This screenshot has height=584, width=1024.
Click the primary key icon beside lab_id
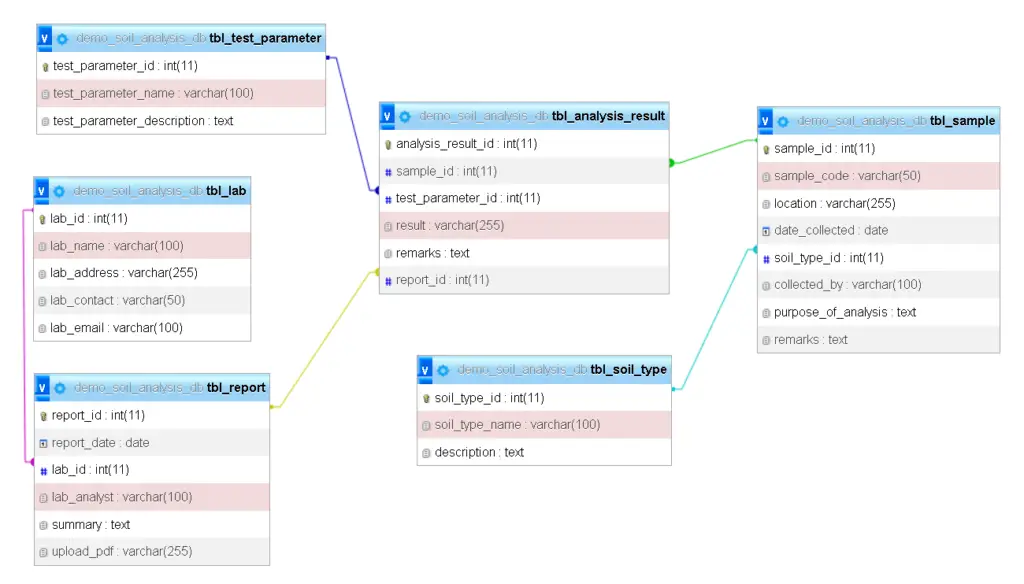(x=41, y=218)
